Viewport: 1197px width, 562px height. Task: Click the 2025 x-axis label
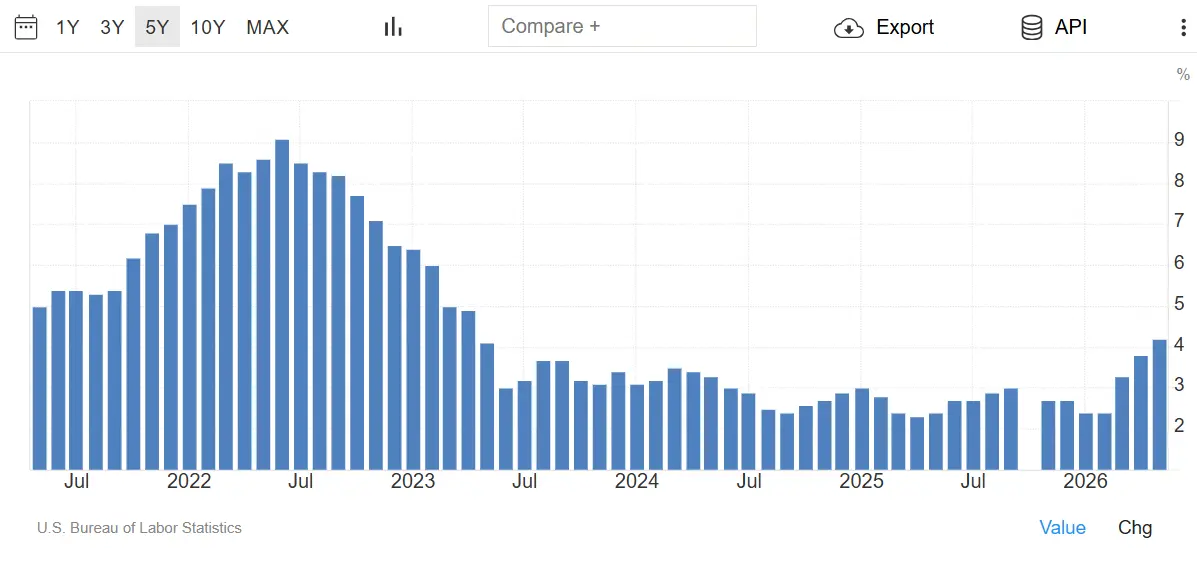861,482
